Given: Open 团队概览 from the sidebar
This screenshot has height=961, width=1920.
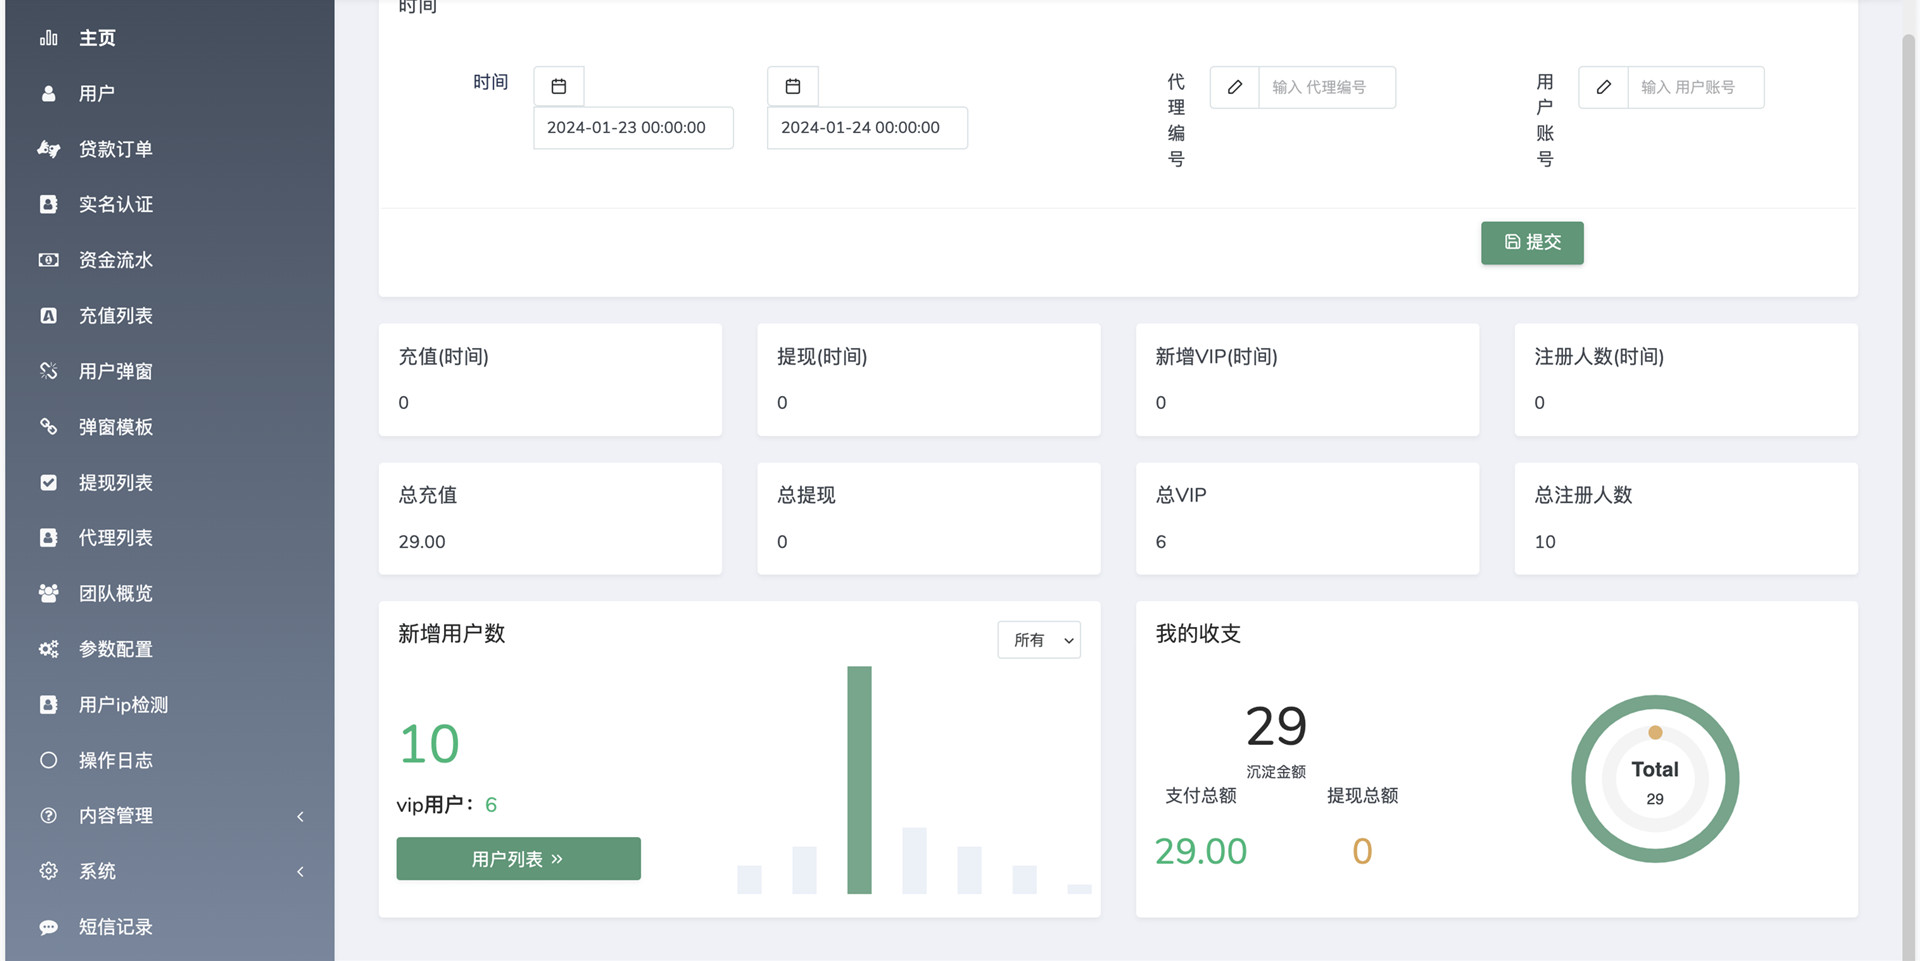Looking at the screenshot, I should coord(170,593).
